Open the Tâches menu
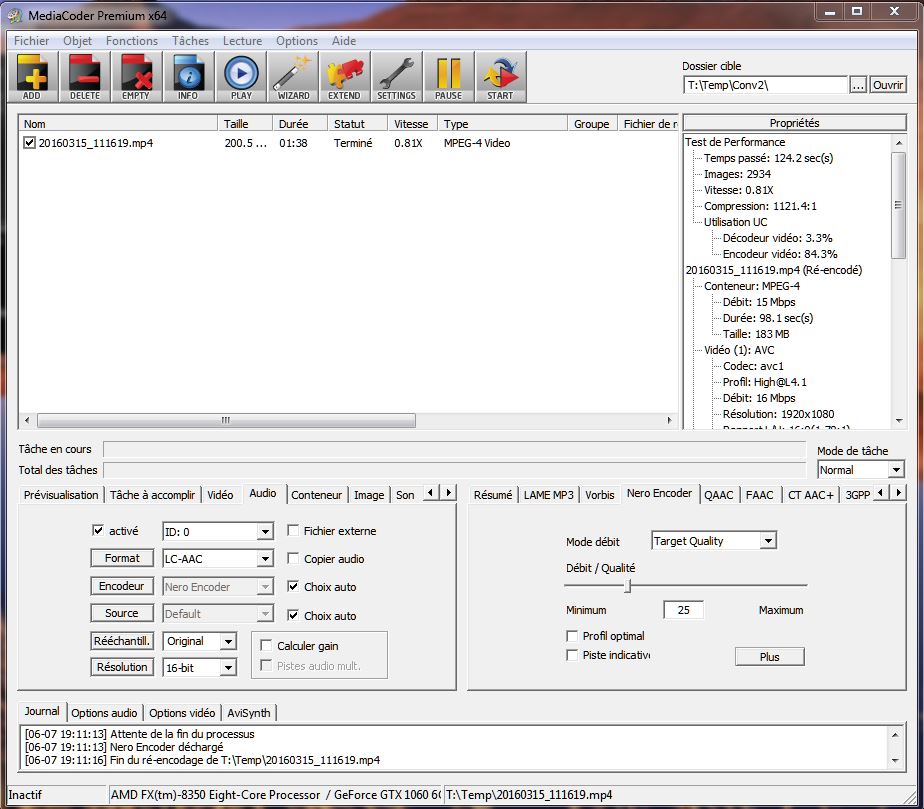The height and width of the screenshot is (809, 924). [x=190, y=41]
